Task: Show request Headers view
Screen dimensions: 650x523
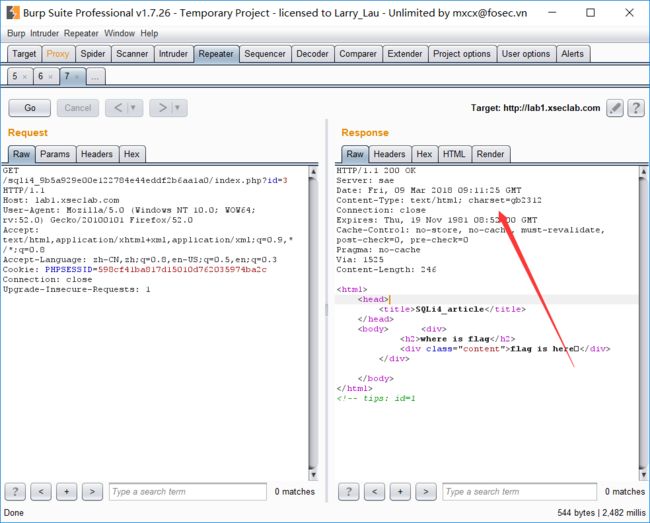Action: pos(97,154)
